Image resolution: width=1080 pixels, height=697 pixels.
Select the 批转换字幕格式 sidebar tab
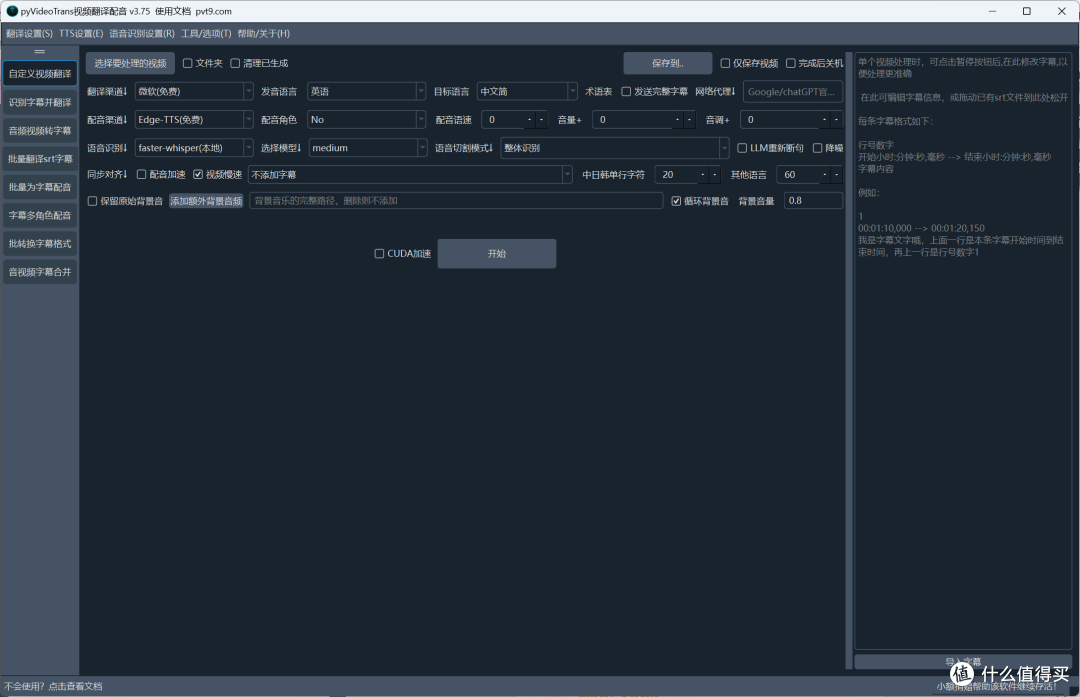(40, 243)
